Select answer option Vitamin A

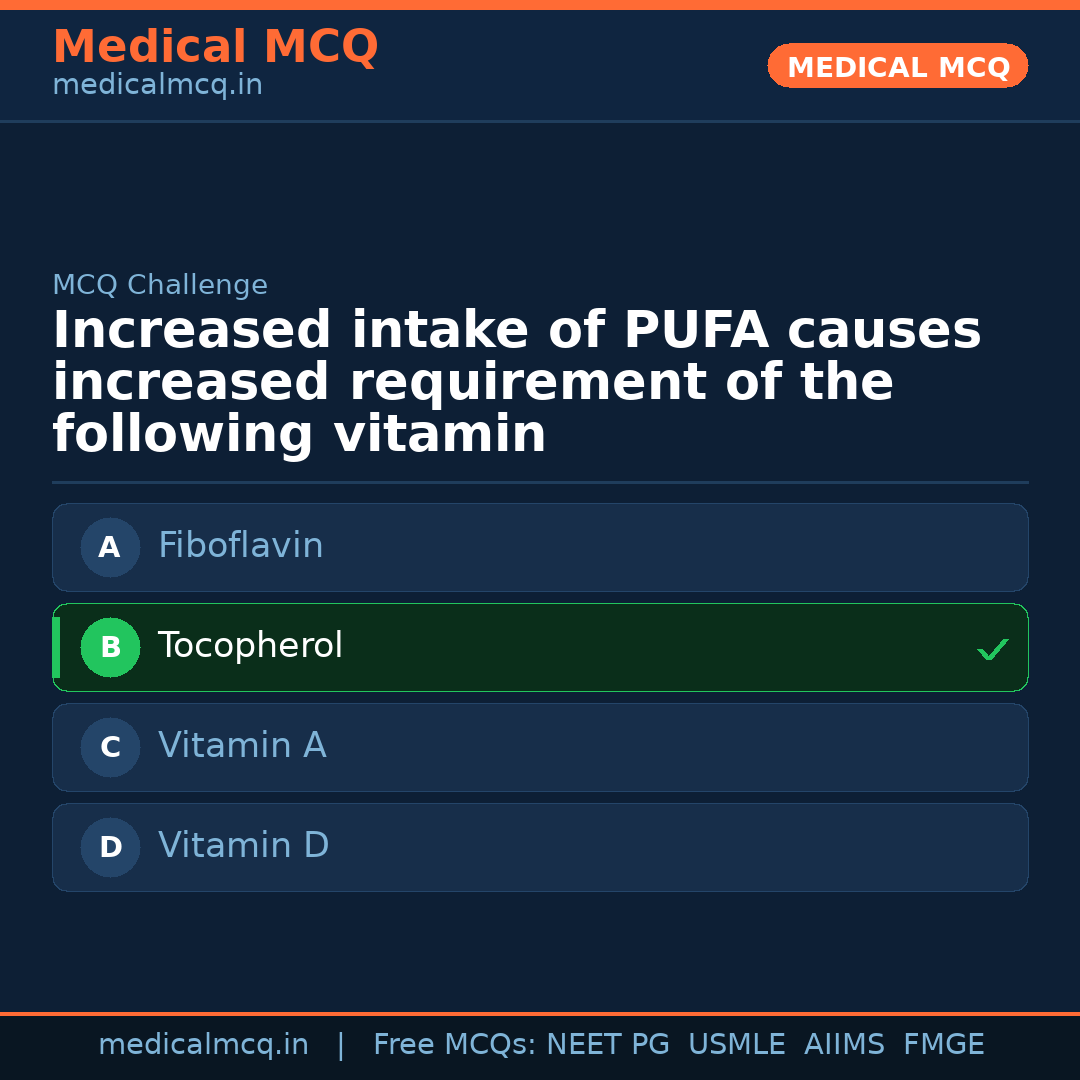[x=540, y=747]
